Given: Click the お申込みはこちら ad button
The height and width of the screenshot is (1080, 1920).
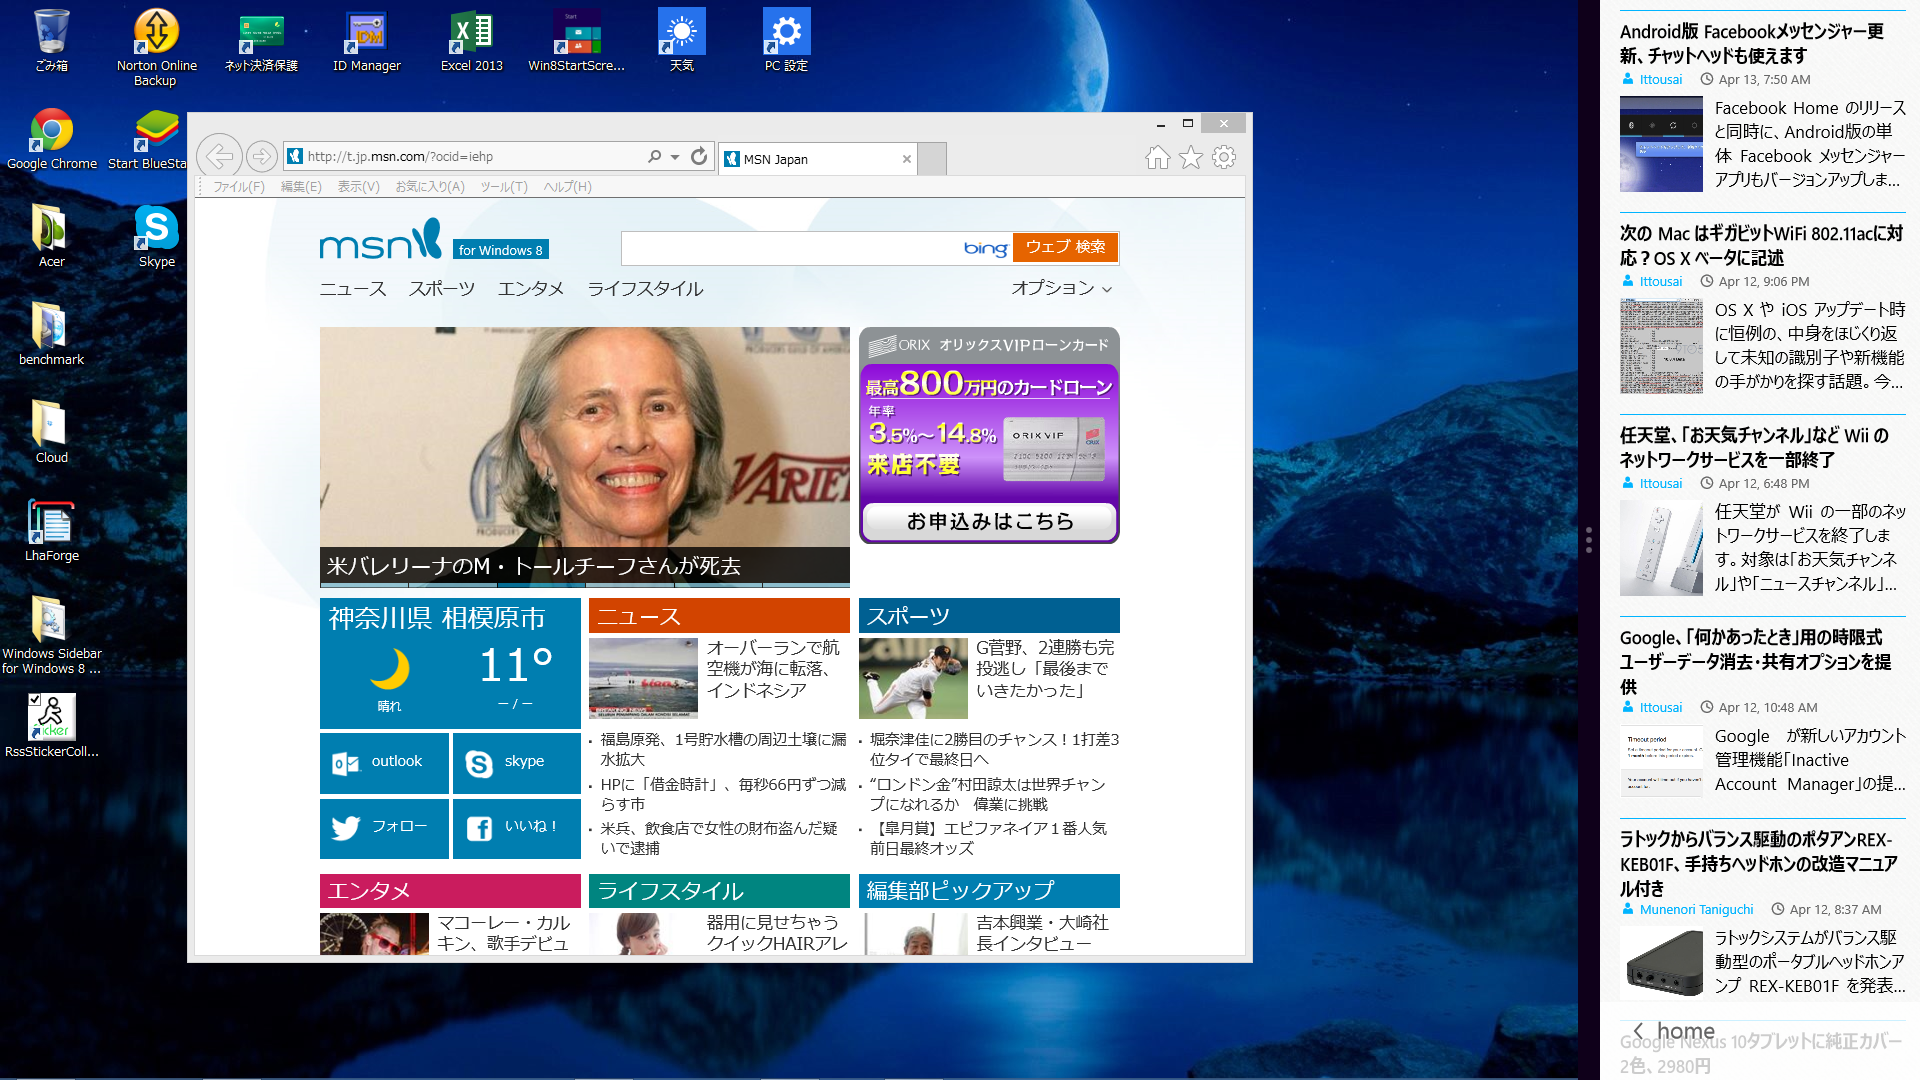Looking at the screenshot, I should pos(989,521).
